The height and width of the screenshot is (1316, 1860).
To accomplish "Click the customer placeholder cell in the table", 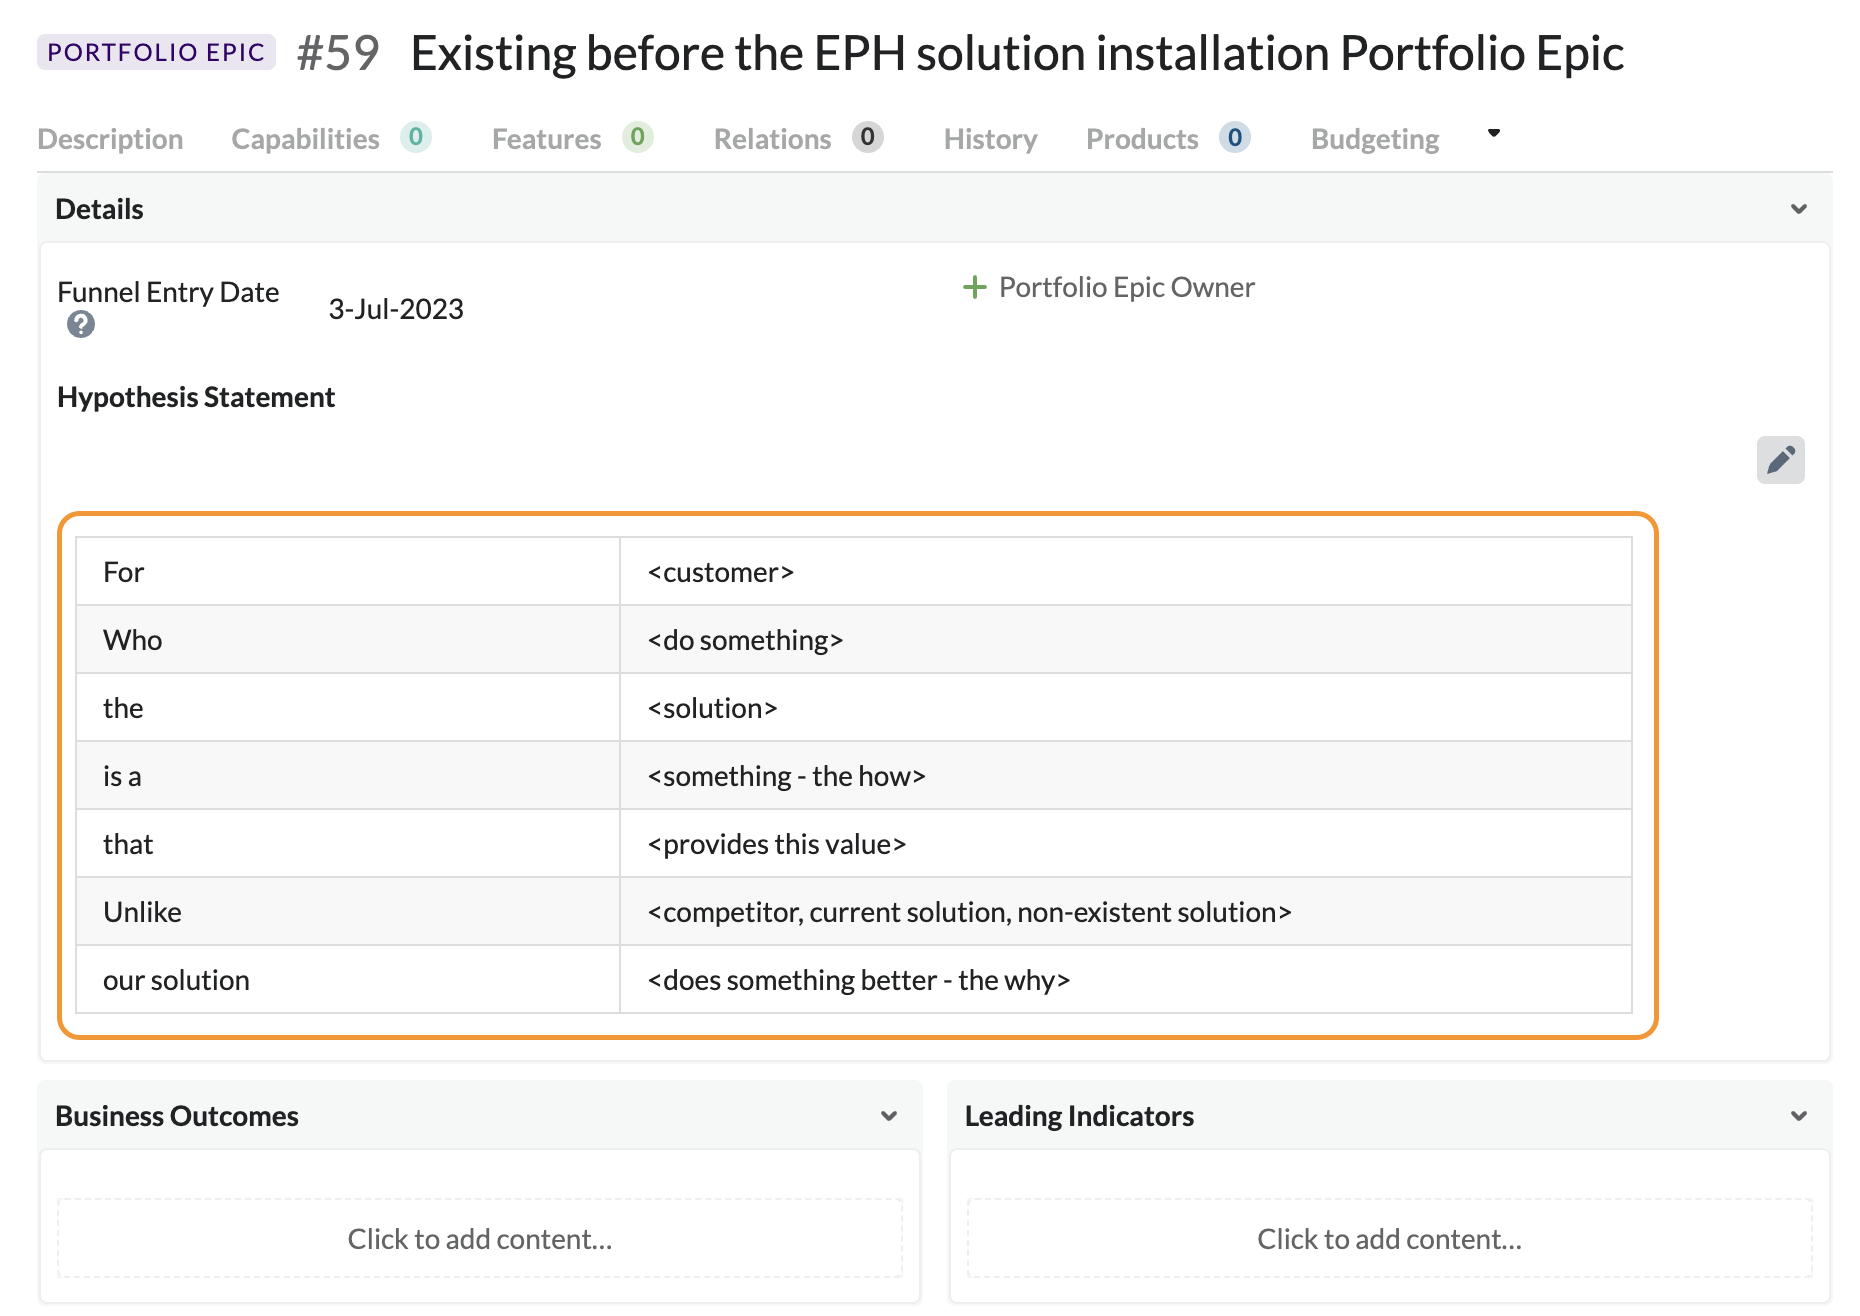I will (x=720, y=571).
